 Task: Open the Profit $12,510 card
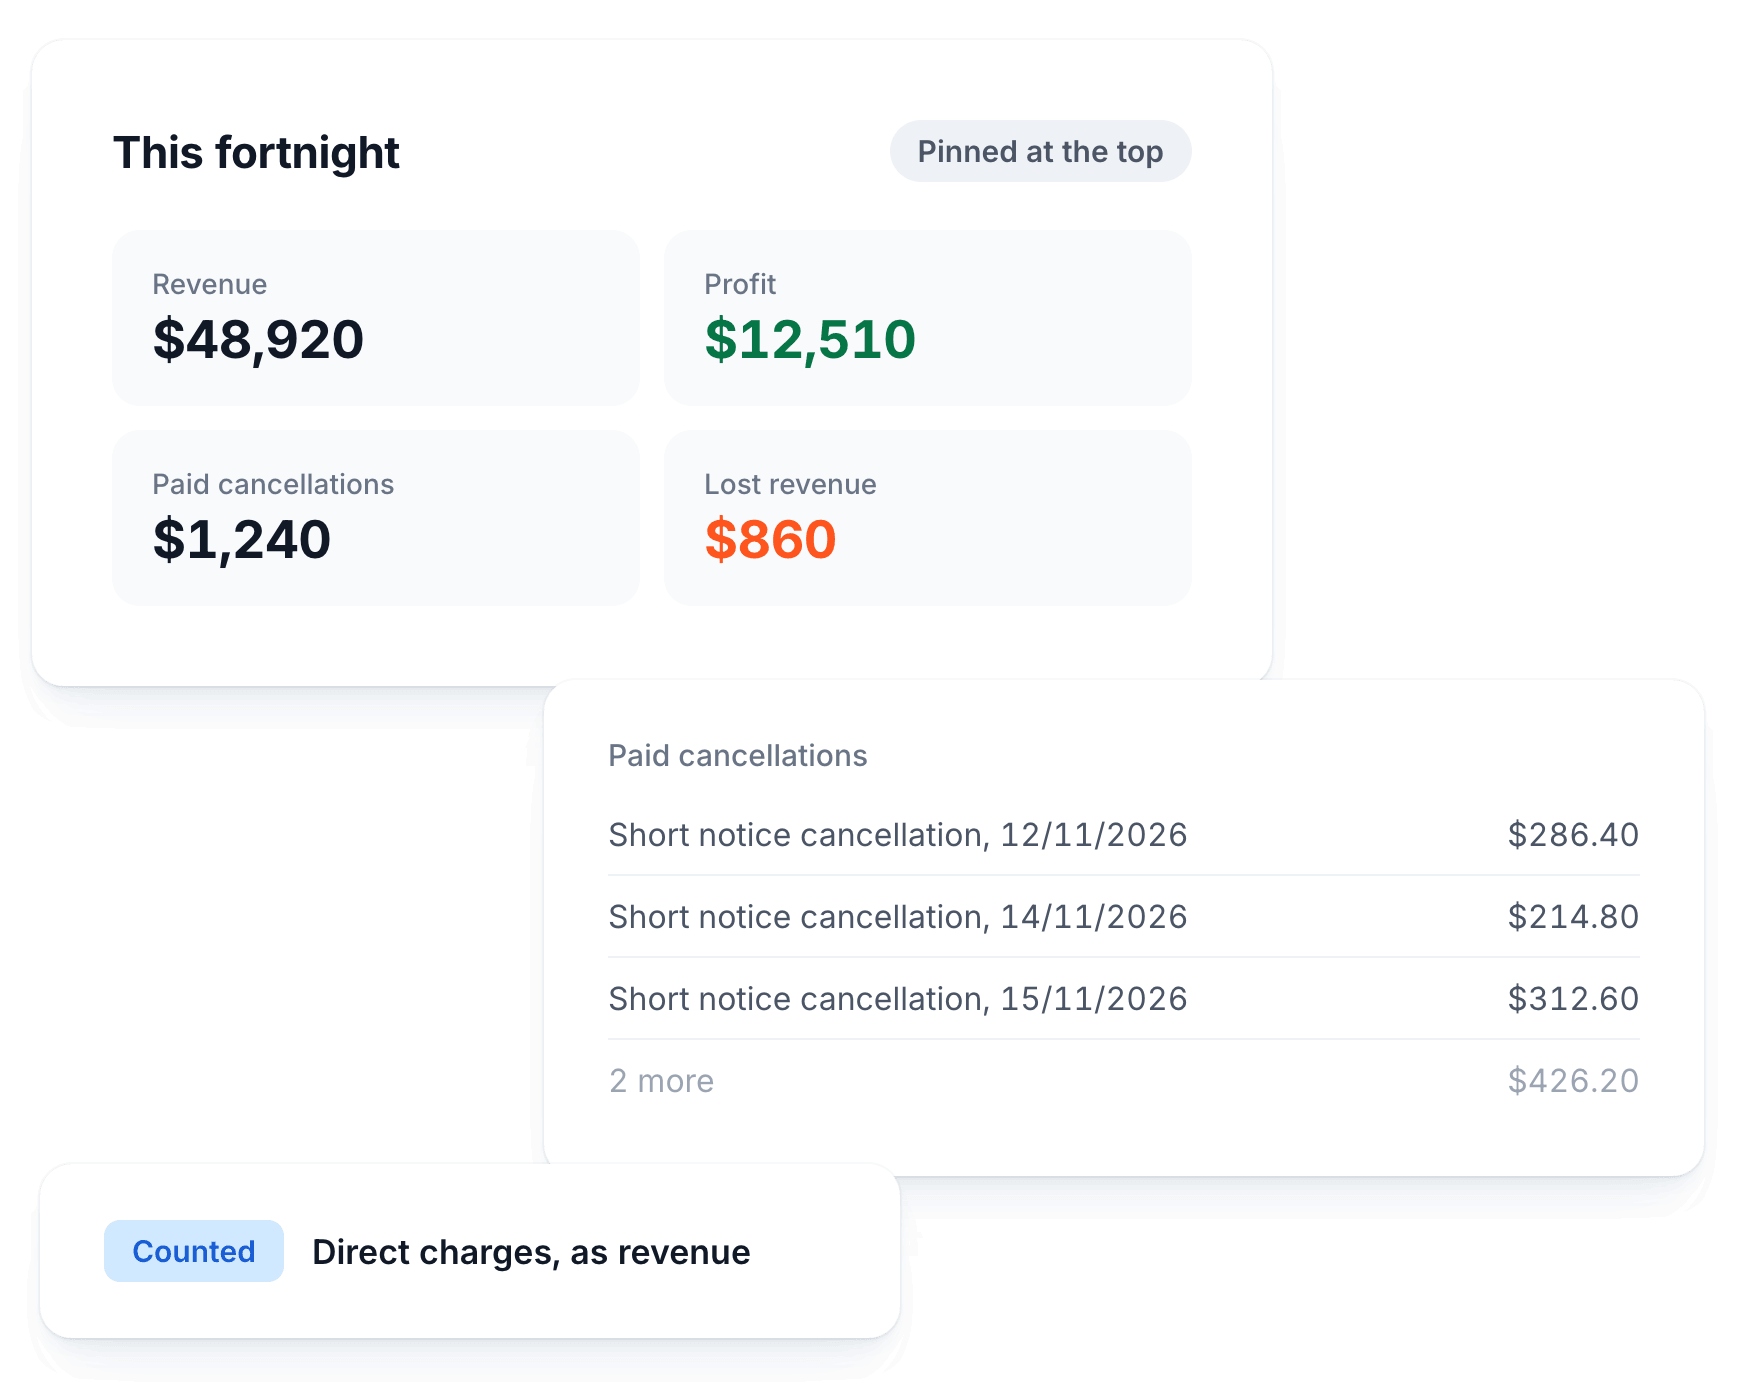click(x=928, y=318)
